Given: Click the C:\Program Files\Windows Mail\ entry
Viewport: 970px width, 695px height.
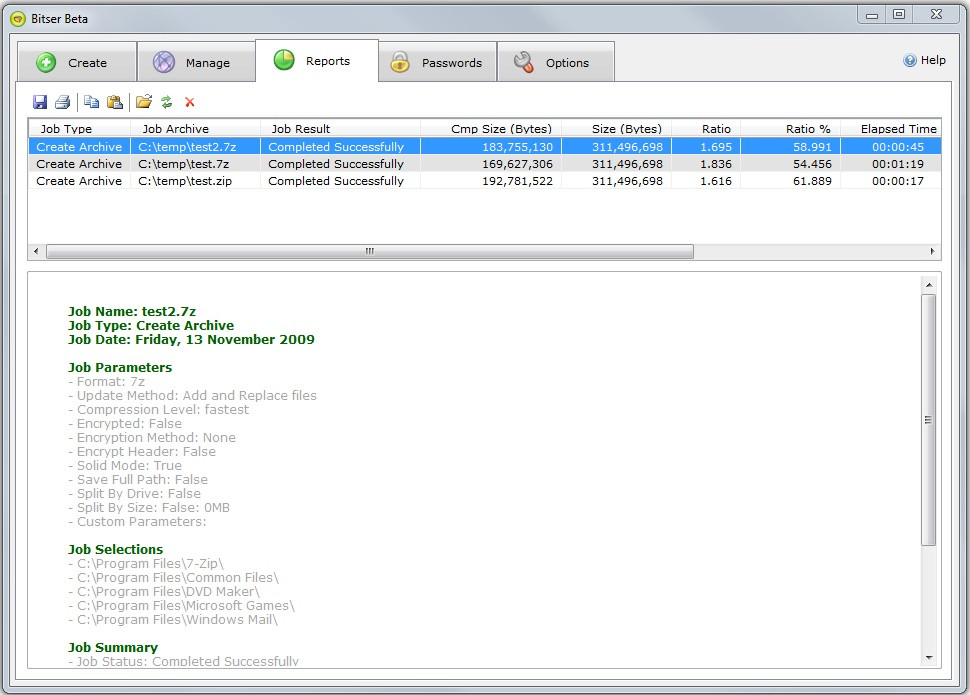Looking at the screenshot, I should (173, 619).
